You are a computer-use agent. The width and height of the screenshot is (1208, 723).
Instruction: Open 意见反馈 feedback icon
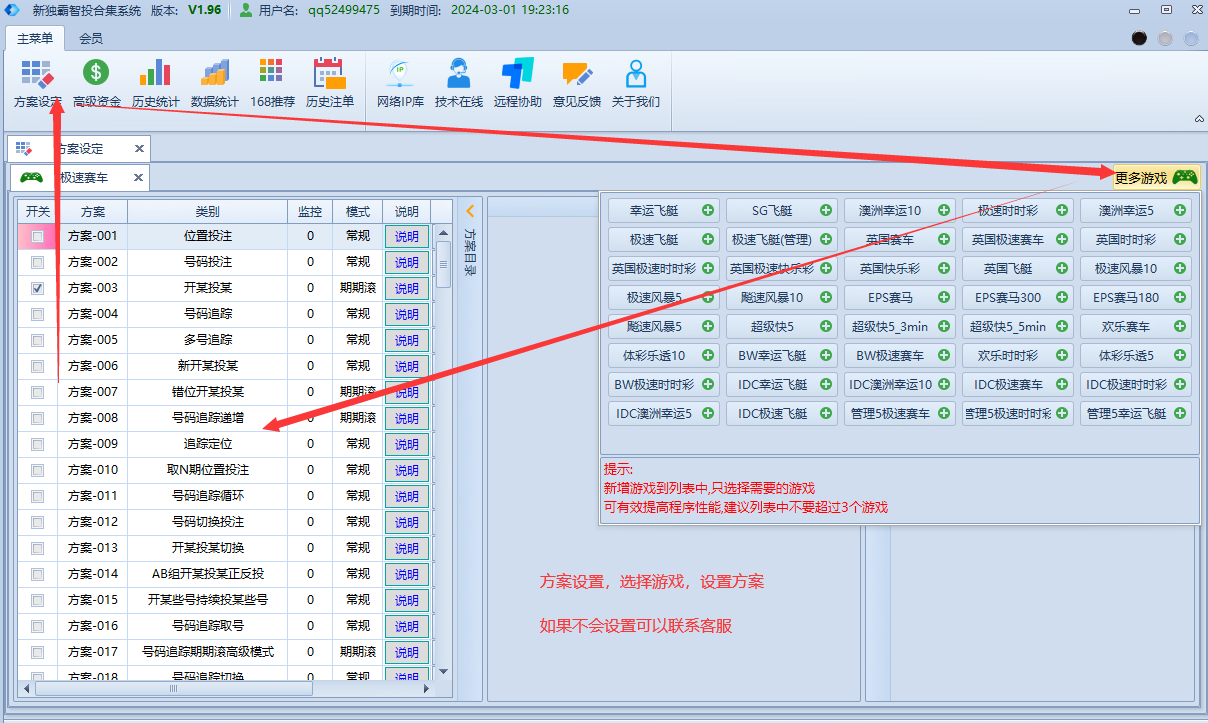[x=577, y=83]
